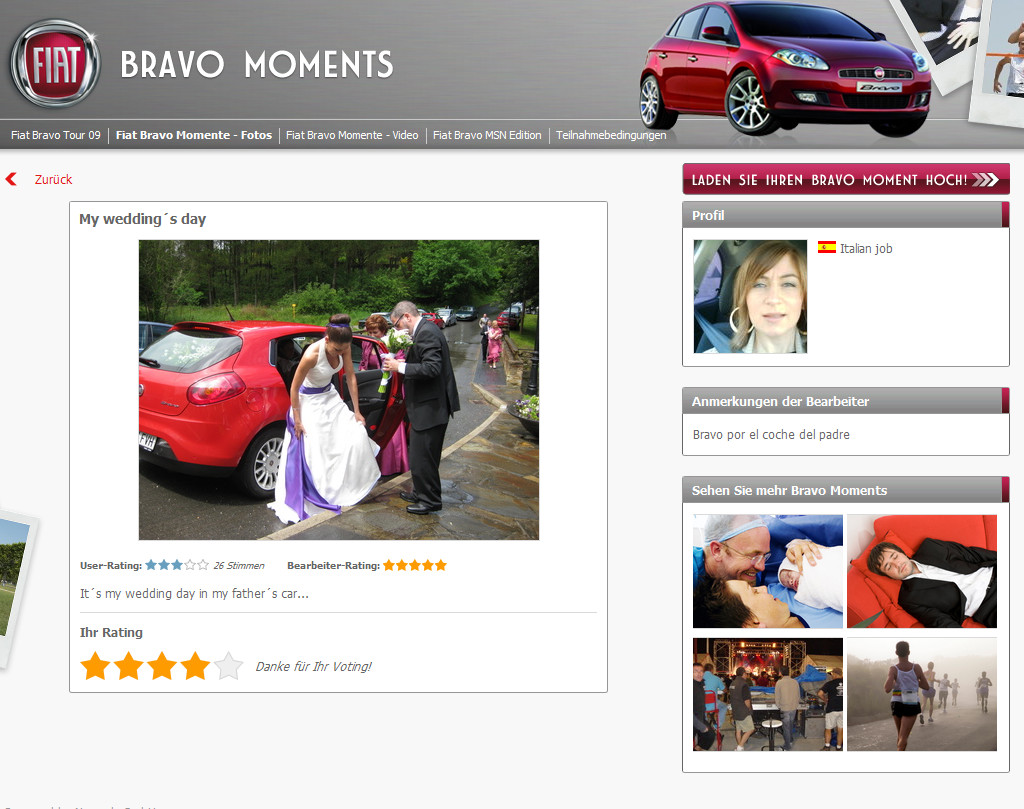Rate the photo three stars under Ihr Rating
The image size is (1024, 809).
point(162,666)
